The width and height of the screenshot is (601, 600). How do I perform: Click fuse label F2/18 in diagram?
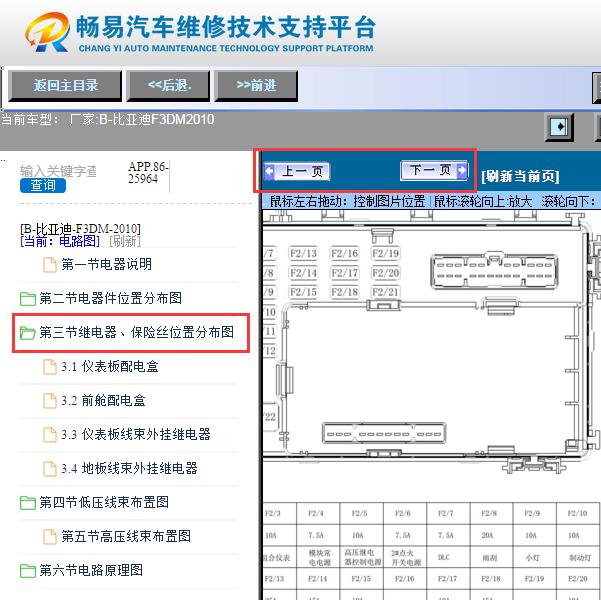345,292
